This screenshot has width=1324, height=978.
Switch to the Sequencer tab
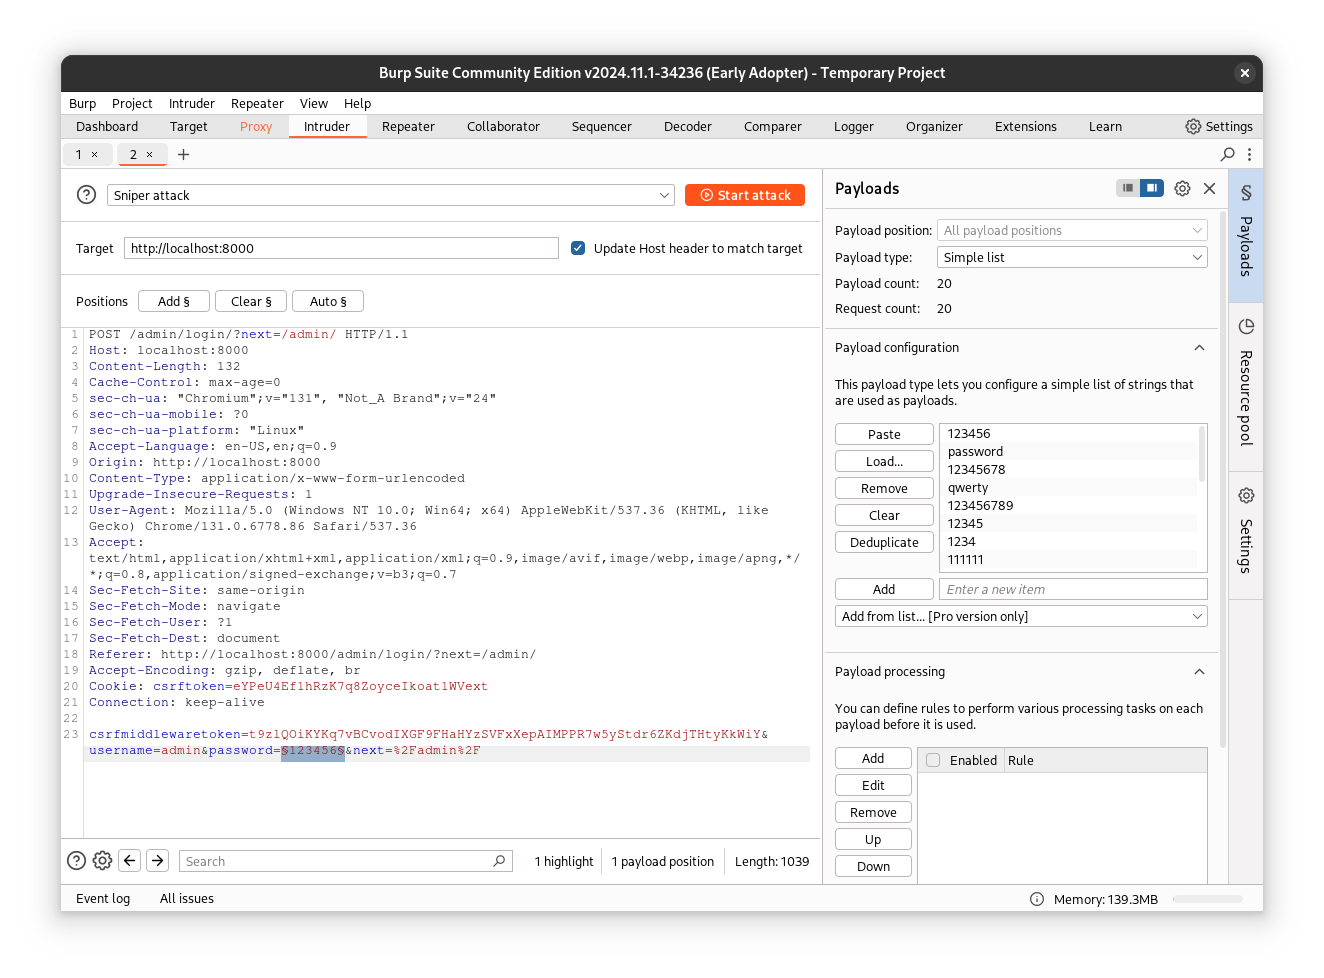click(601, 127)
